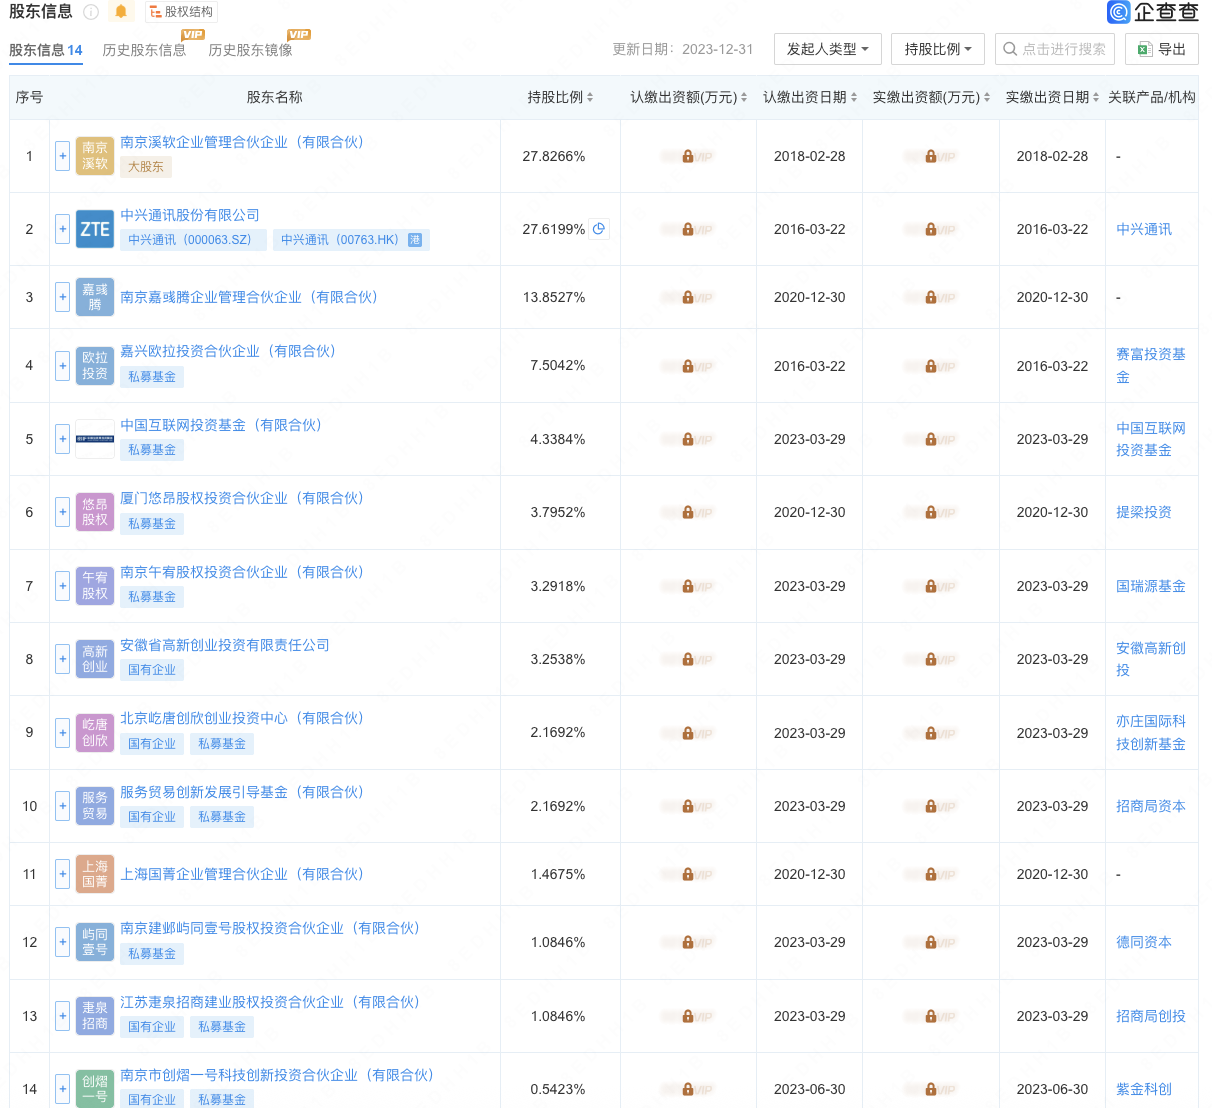This screenshot has width=1212, height=1108.
Task: Click the history clock icon beside ZTE's 27.6199%
Action: point(598,229)
